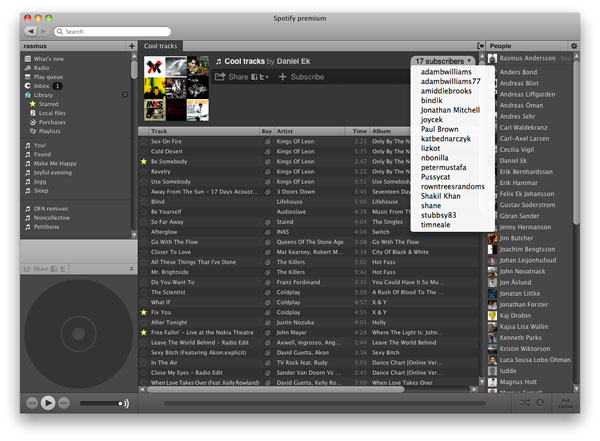
Task: Select subscriber adambwilliams
Action: click(x=446, y=72)
